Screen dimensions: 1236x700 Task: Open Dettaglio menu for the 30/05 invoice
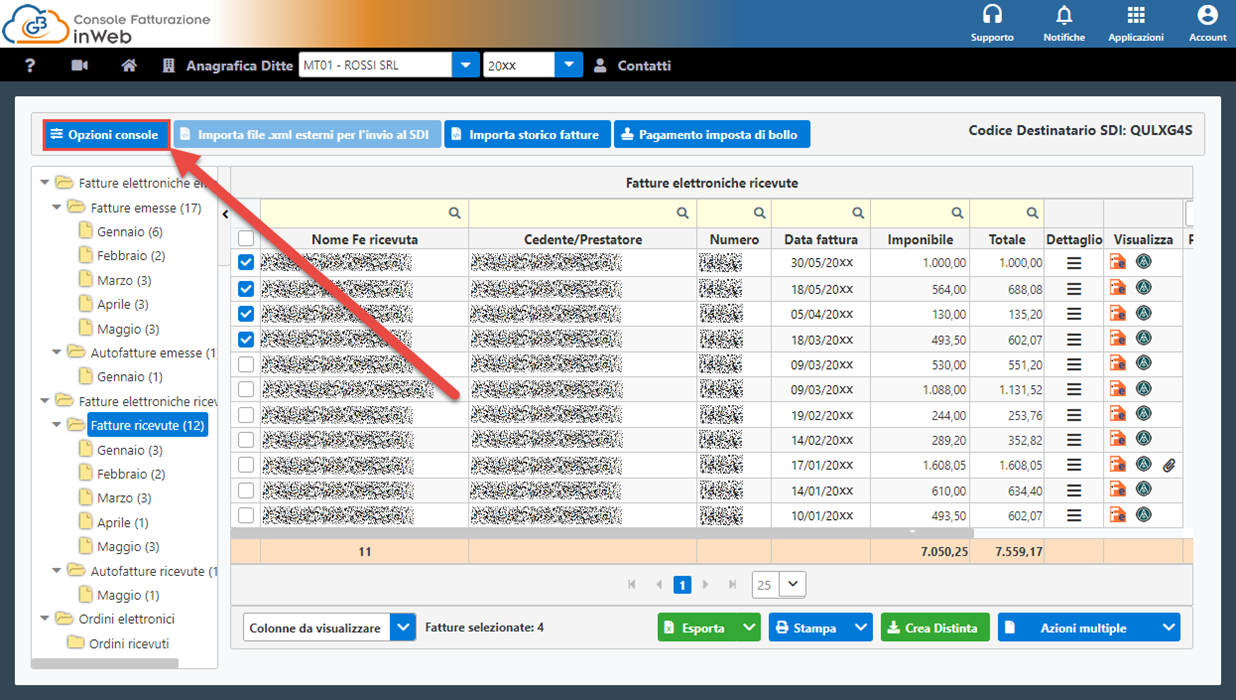pyautogui.click(x=1074, y=263)
